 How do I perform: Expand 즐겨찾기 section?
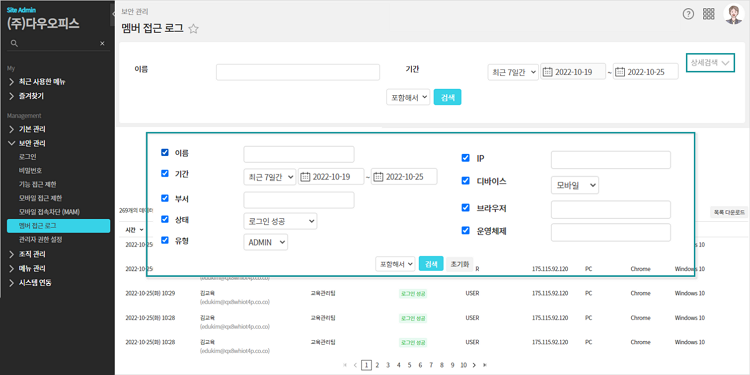[27, 96]
